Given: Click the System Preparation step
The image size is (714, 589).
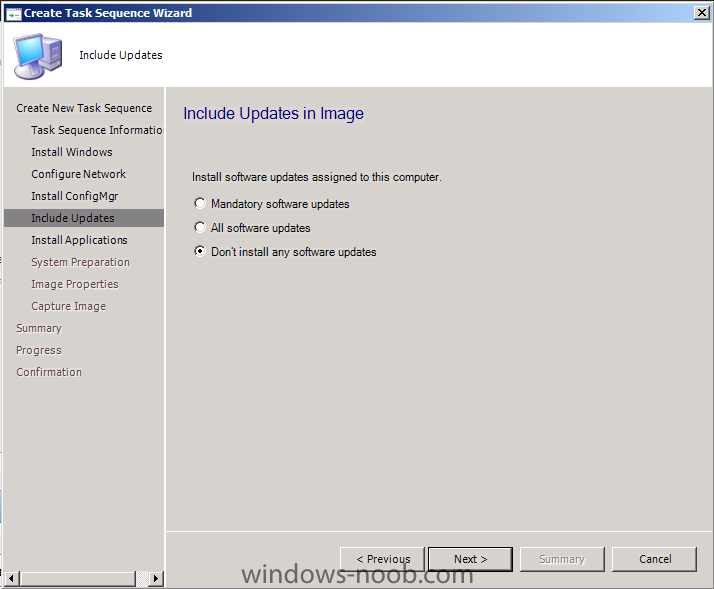Looking at the screenshot, I should [x=80, y=262].
